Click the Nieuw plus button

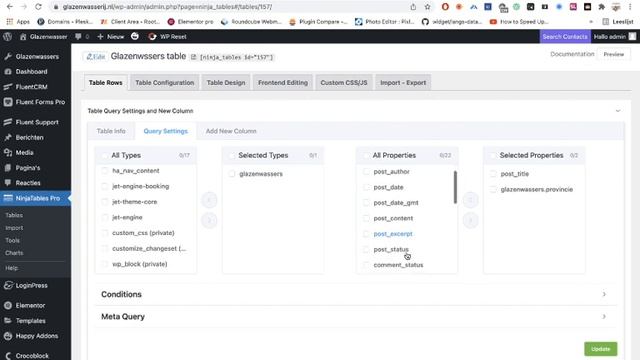click(x=111, y=36)
